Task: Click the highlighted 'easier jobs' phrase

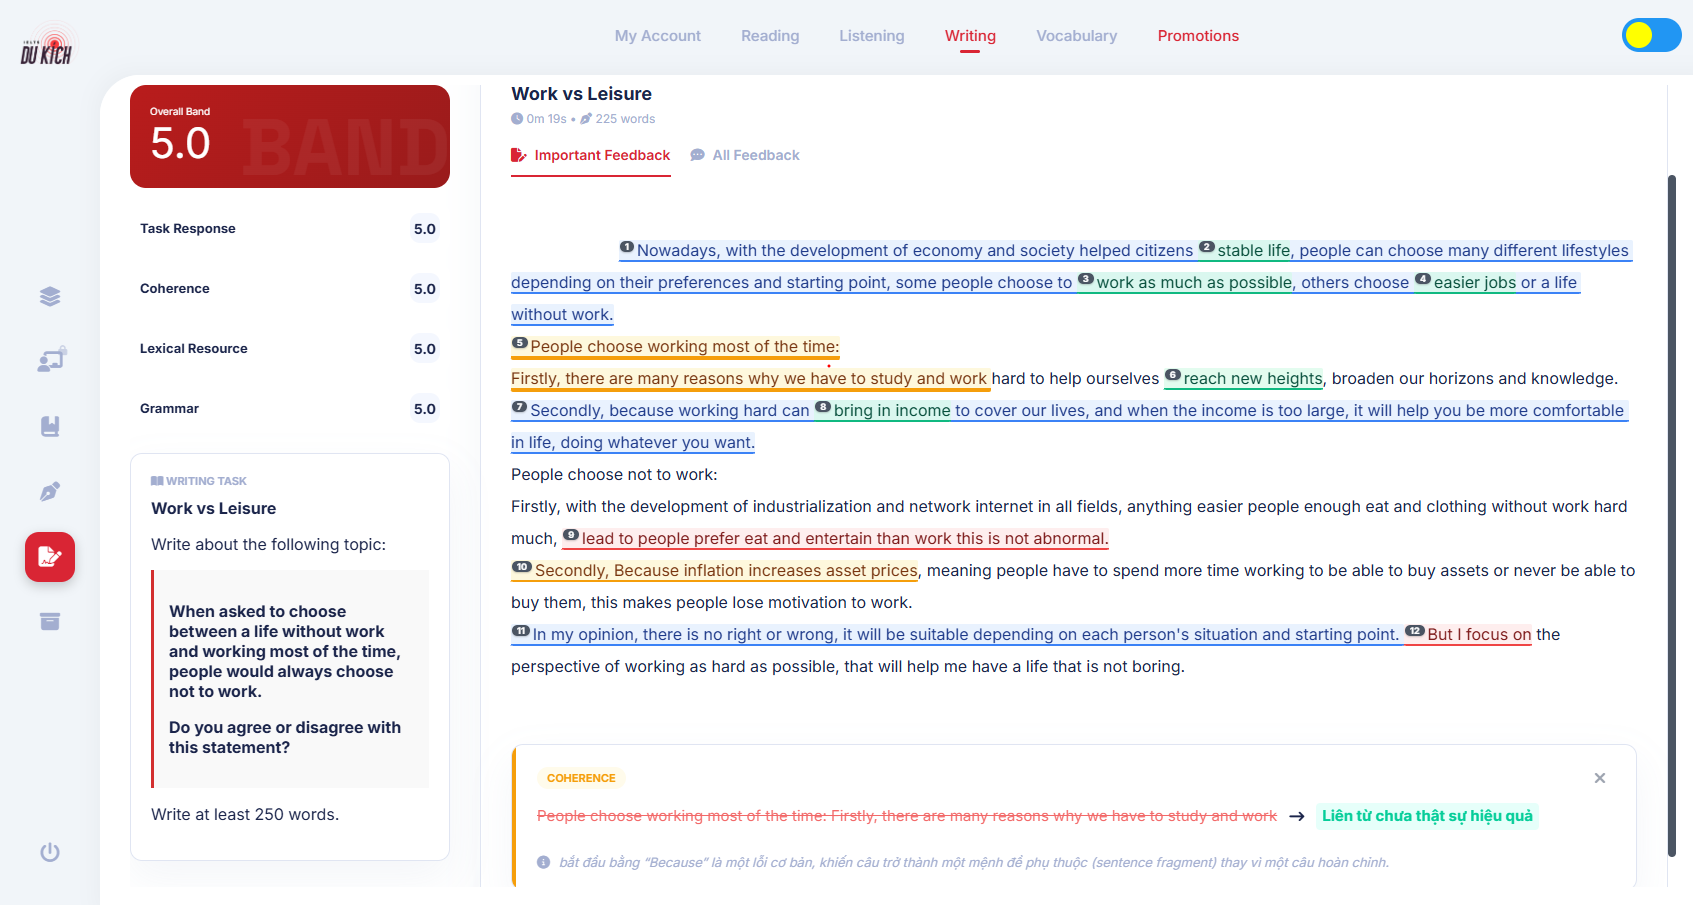Action: pyautogui.click(x=1475, y=283)
